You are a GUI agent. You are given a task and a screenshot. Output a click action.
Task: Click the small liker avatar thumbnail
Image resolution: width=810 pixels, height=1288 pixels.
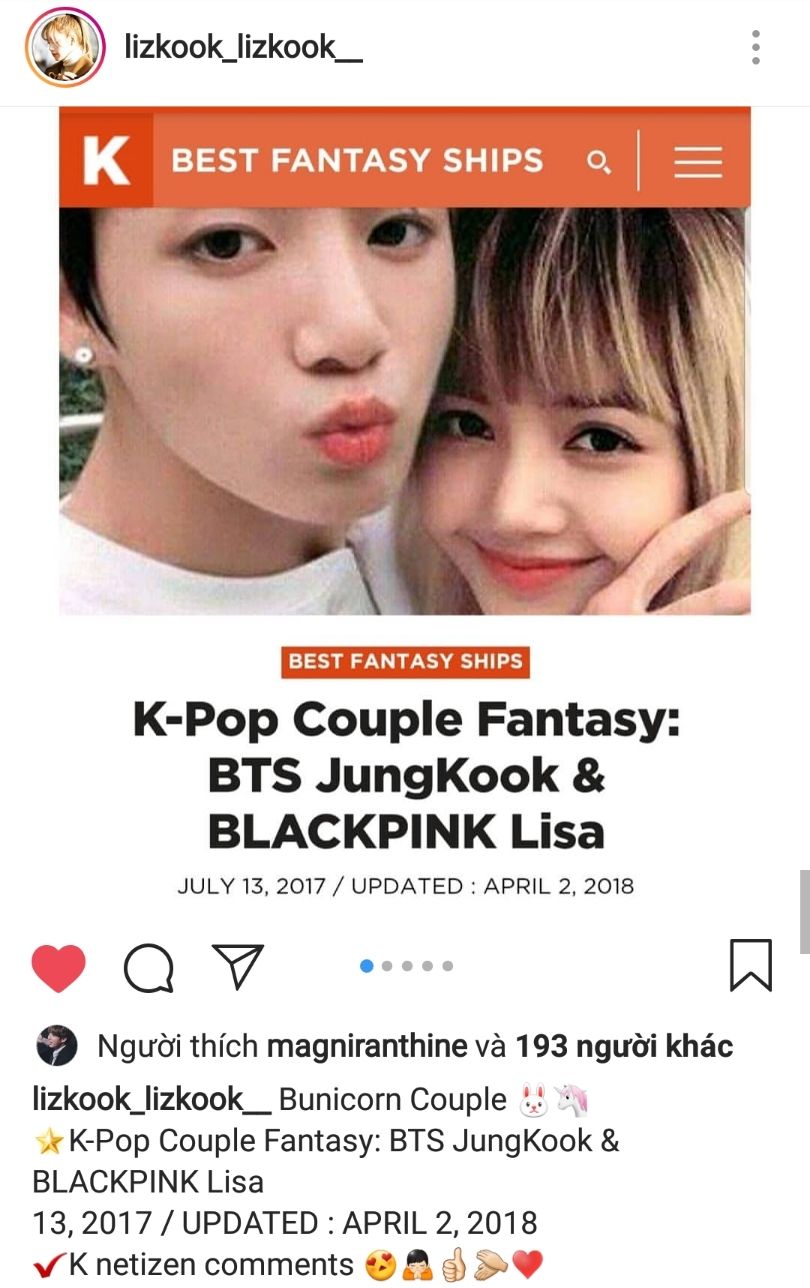click(57, 1047)
